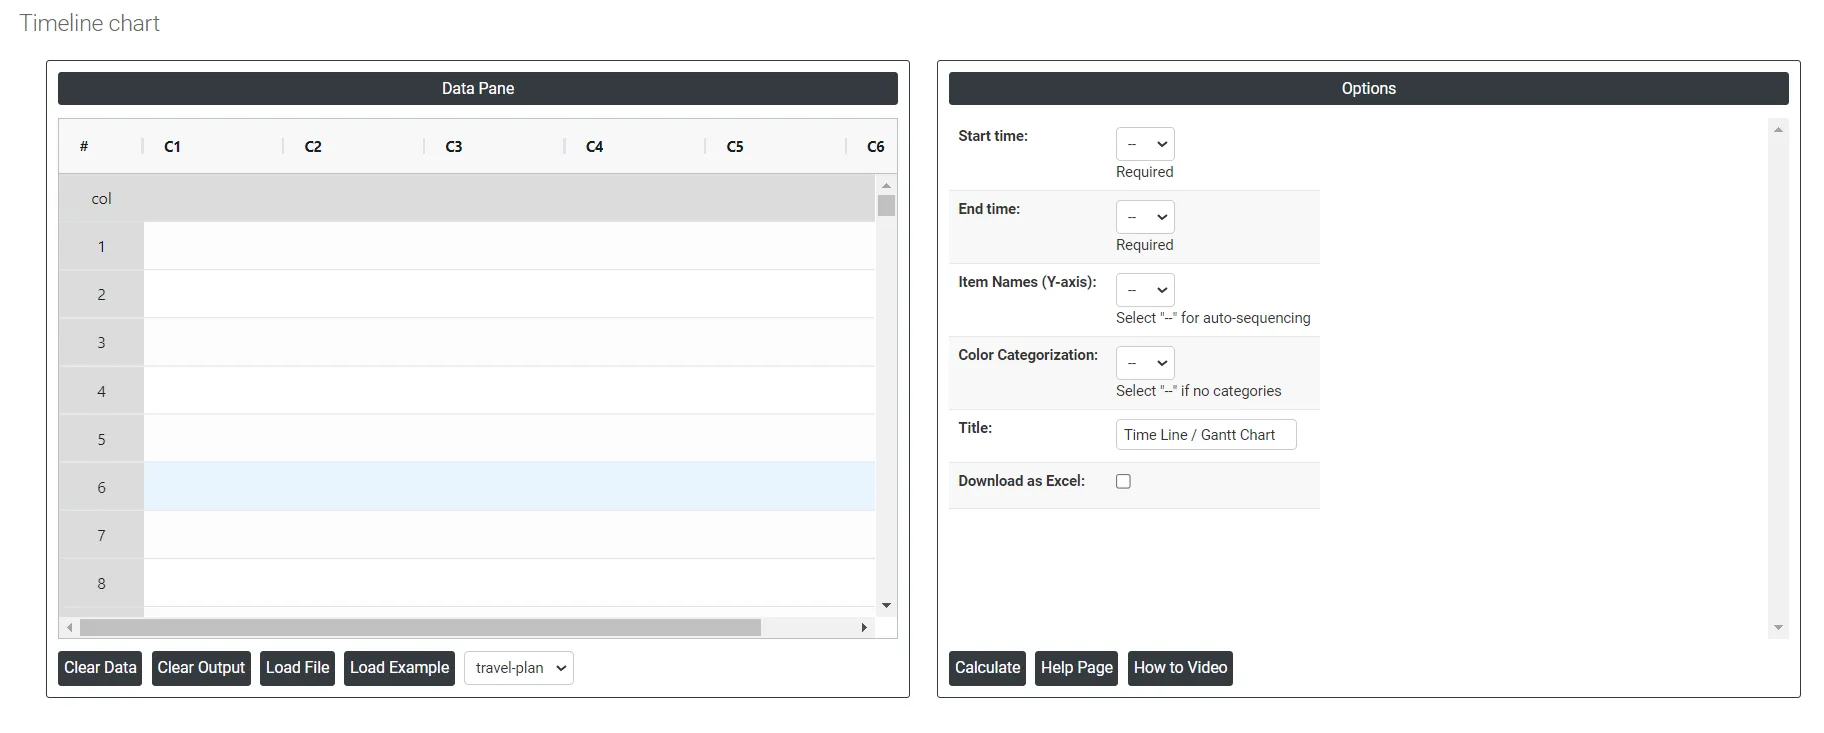Select the C2 column header
Screen dimensions: 1824x733
point(354,146)
